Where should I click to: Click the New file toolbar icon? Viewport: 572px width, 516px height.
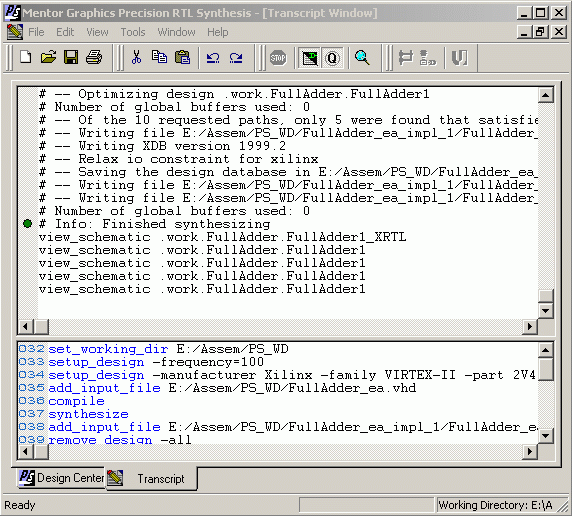(26, 57)
